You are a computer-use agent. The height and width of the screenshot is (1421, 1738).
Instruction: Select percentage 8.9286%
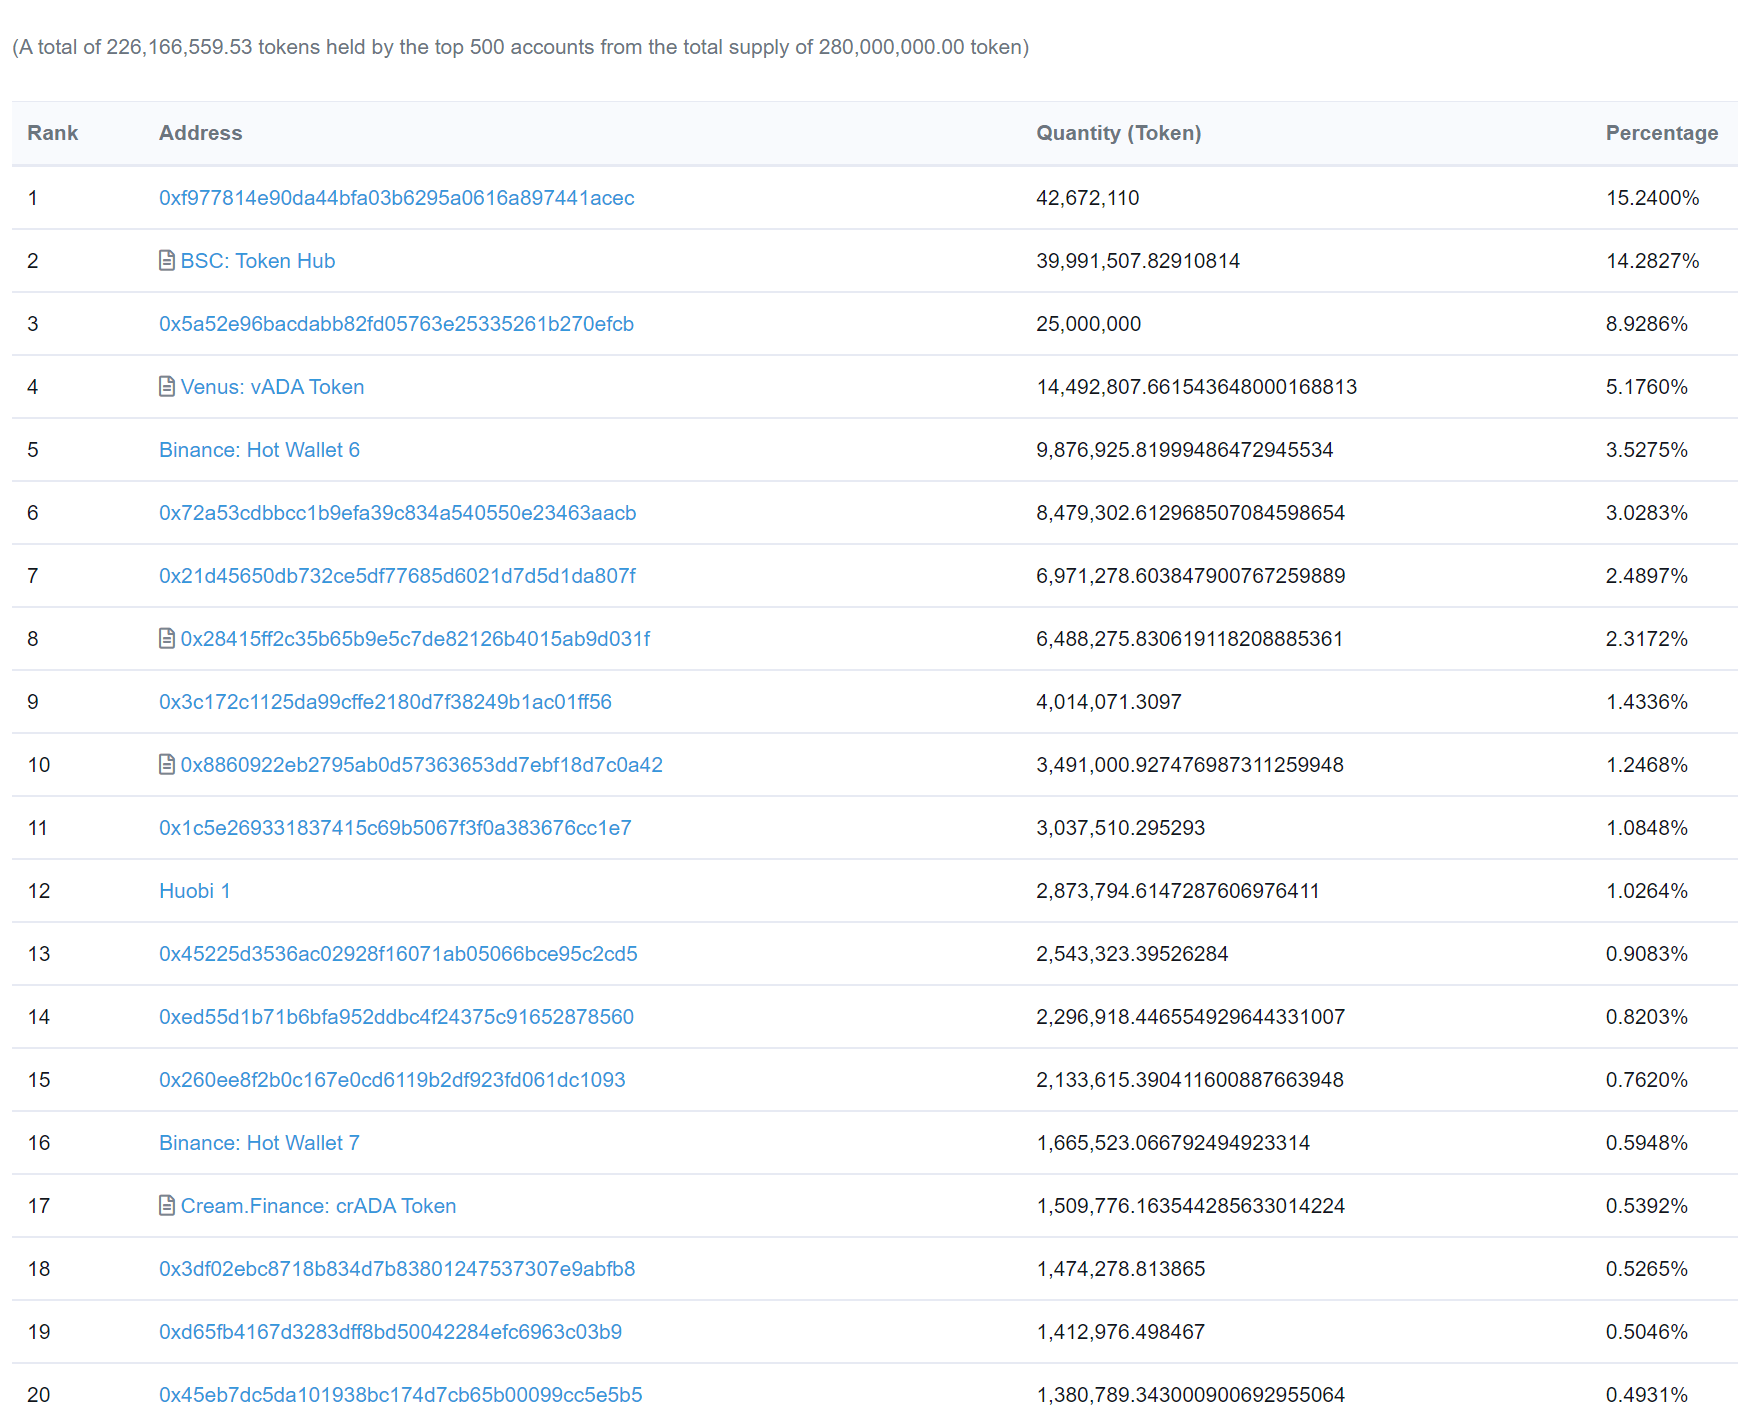pyautogui.click(x=1647, y=324)
